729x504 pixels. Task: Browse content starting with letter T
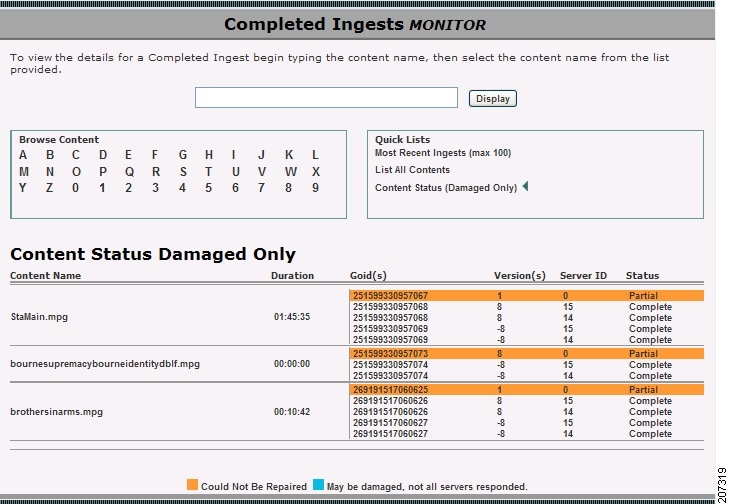coord(208,172)
